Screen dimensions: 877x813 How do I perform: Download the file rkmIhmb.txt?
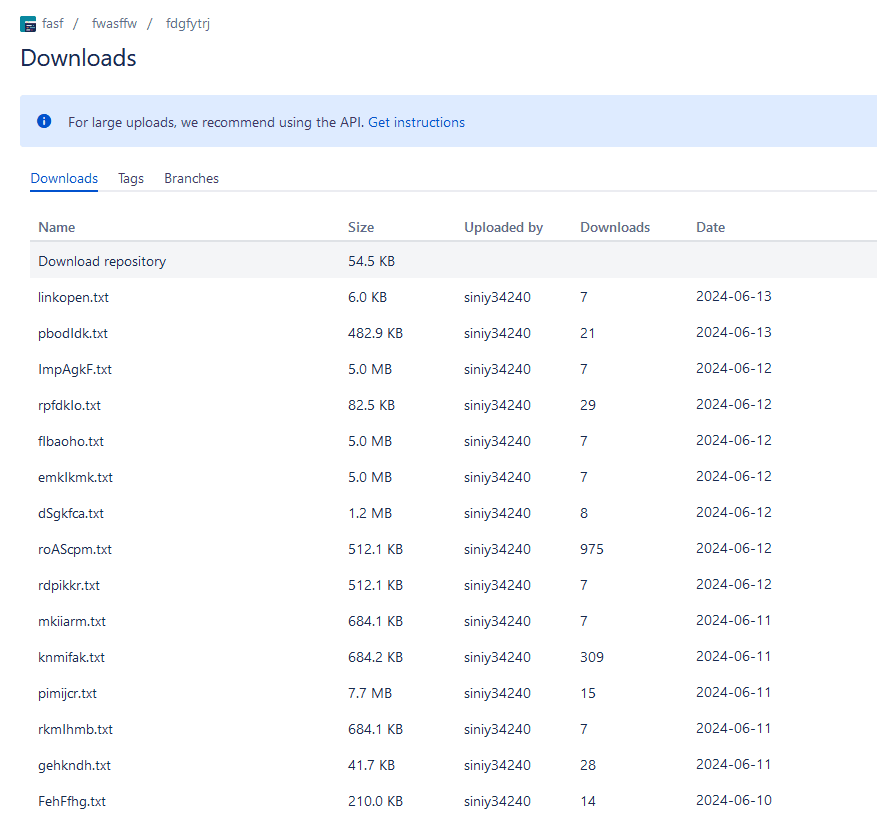tap(76, 730)
